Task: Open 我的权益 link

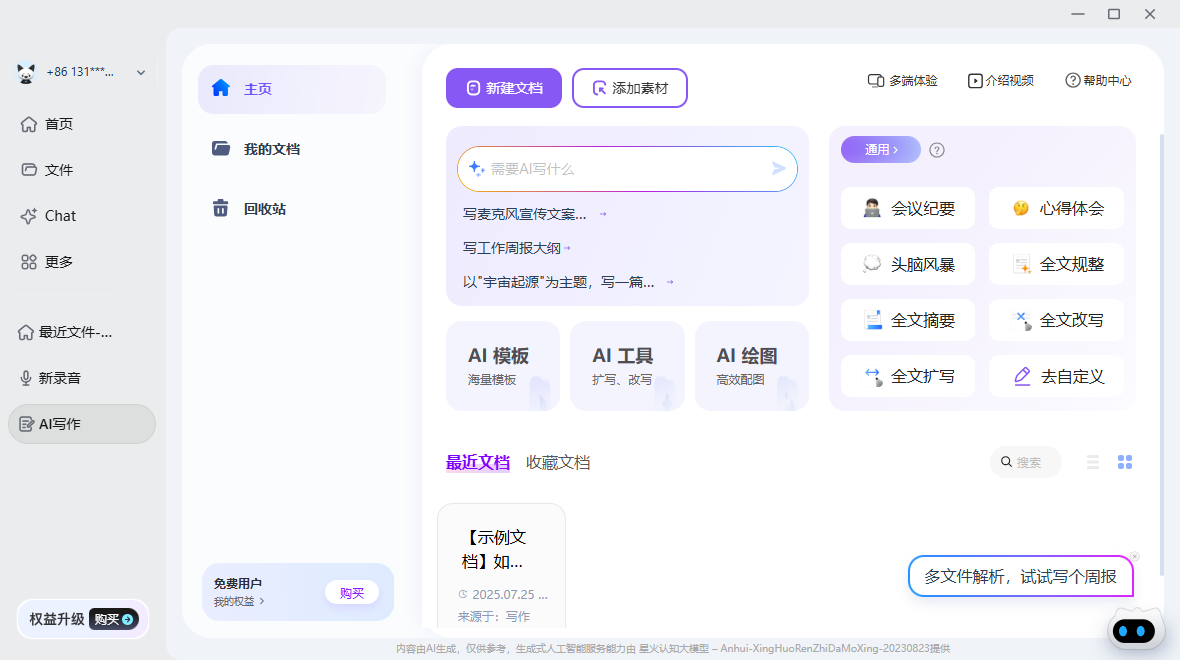Action: 239,601
